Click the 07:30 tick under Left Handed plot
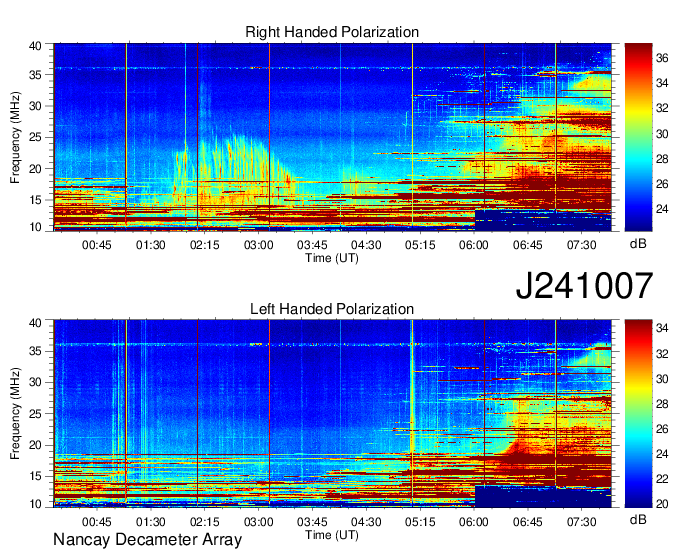Screen dimensions: 680x552 pos(582,522)
